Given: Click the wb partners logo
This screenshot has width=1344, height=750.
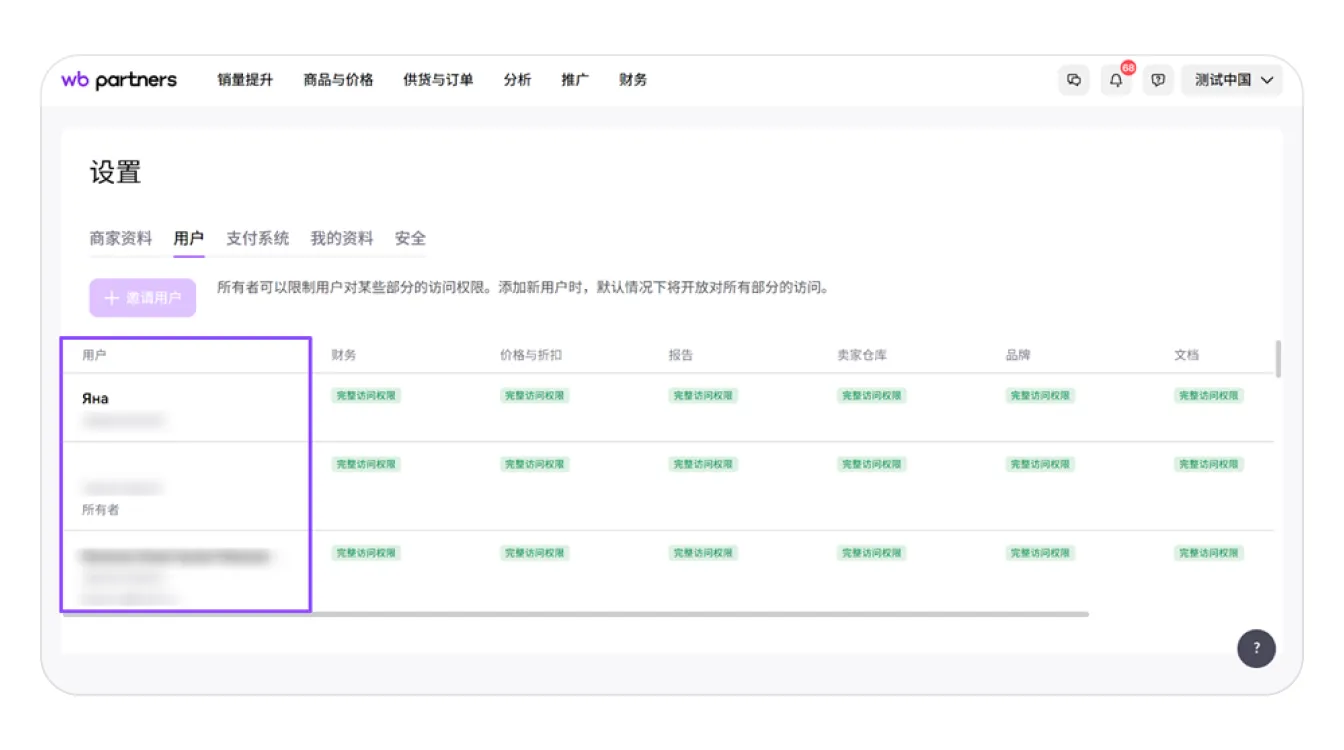Looking at the screenshot, I should [119, 80].
